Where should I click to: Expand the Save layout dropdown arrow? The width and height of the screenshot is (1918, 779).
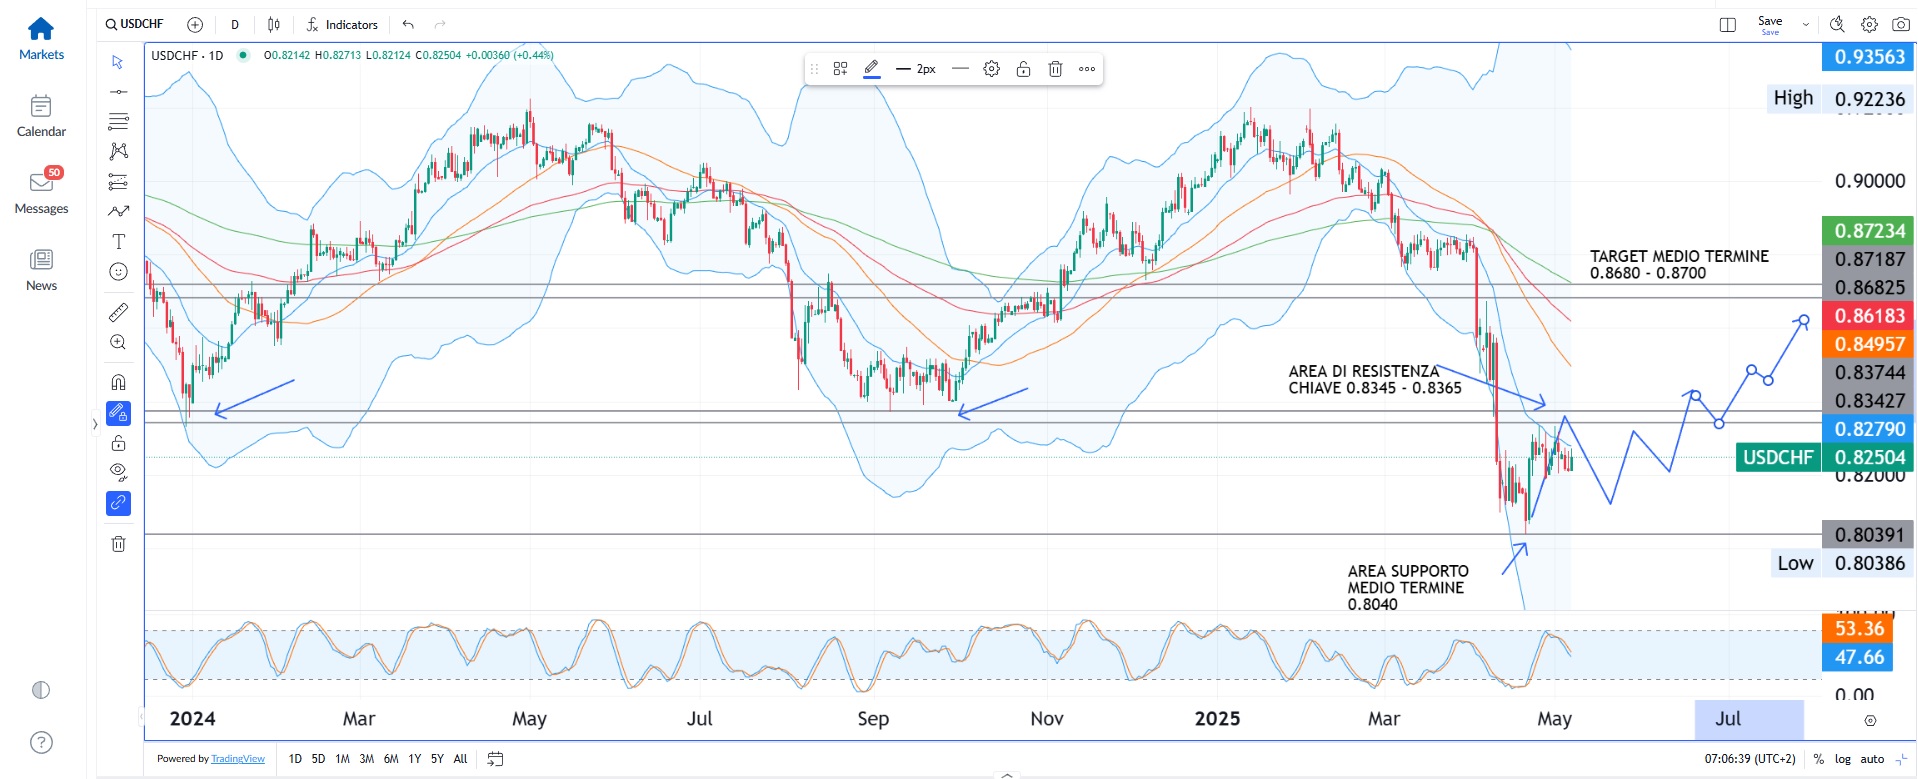pyautogui.click(x=1805, y=25)
